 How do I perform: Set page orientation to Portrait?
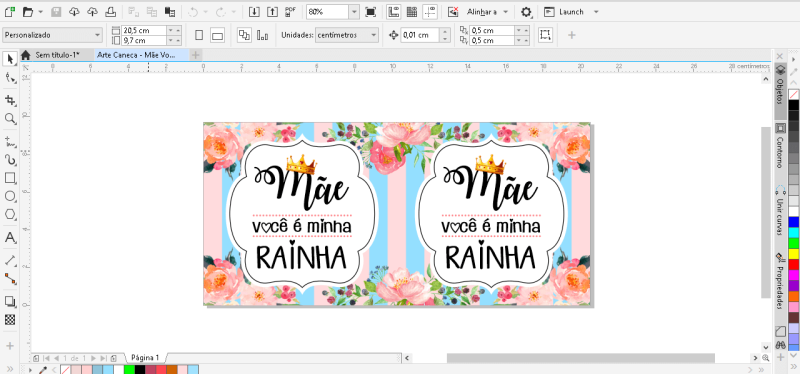pyautogui.click(x=199, y=35)
